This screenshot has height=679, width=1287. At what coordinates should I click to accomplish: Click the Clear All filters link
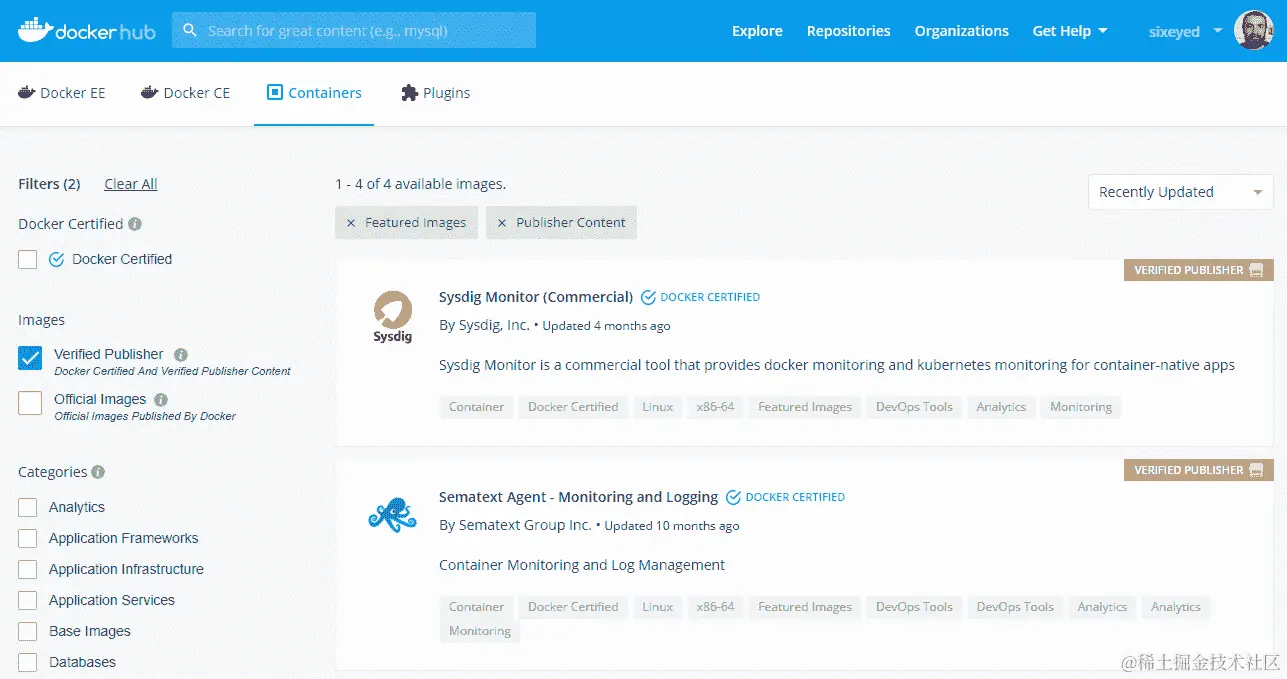click(131, 184)
